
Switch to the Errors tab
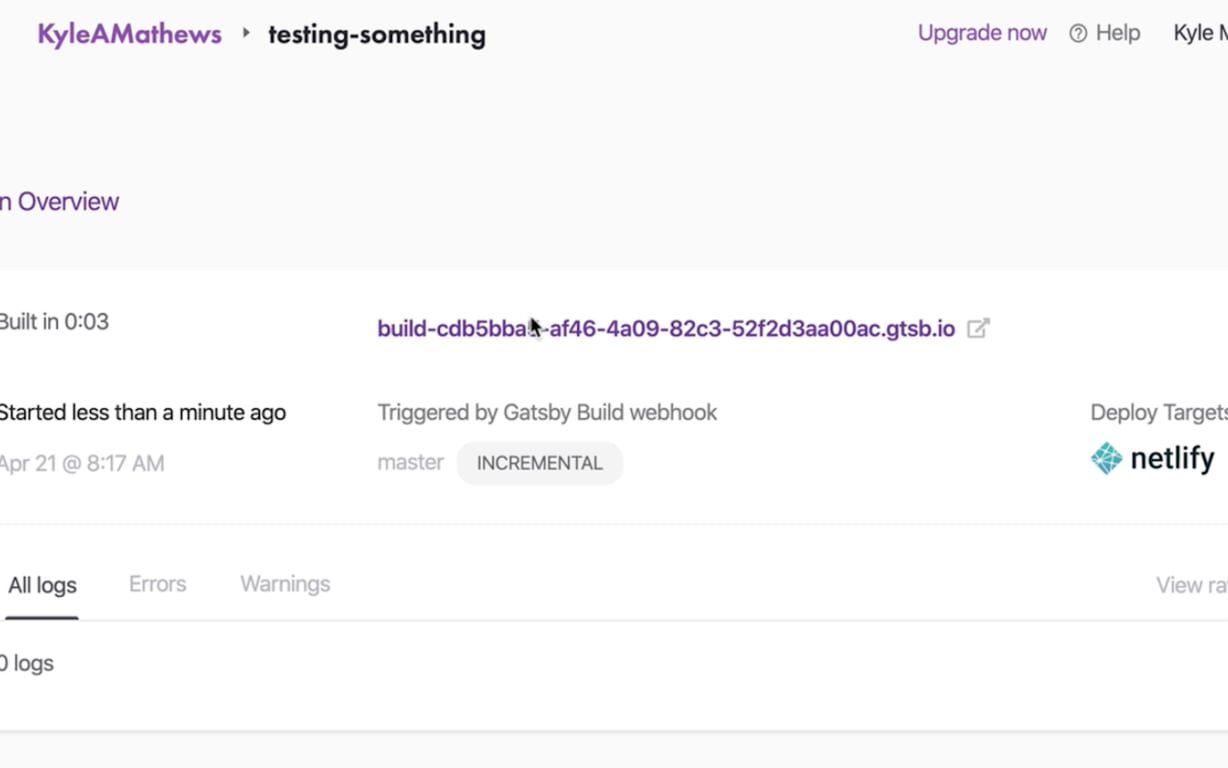pos(157,584)
